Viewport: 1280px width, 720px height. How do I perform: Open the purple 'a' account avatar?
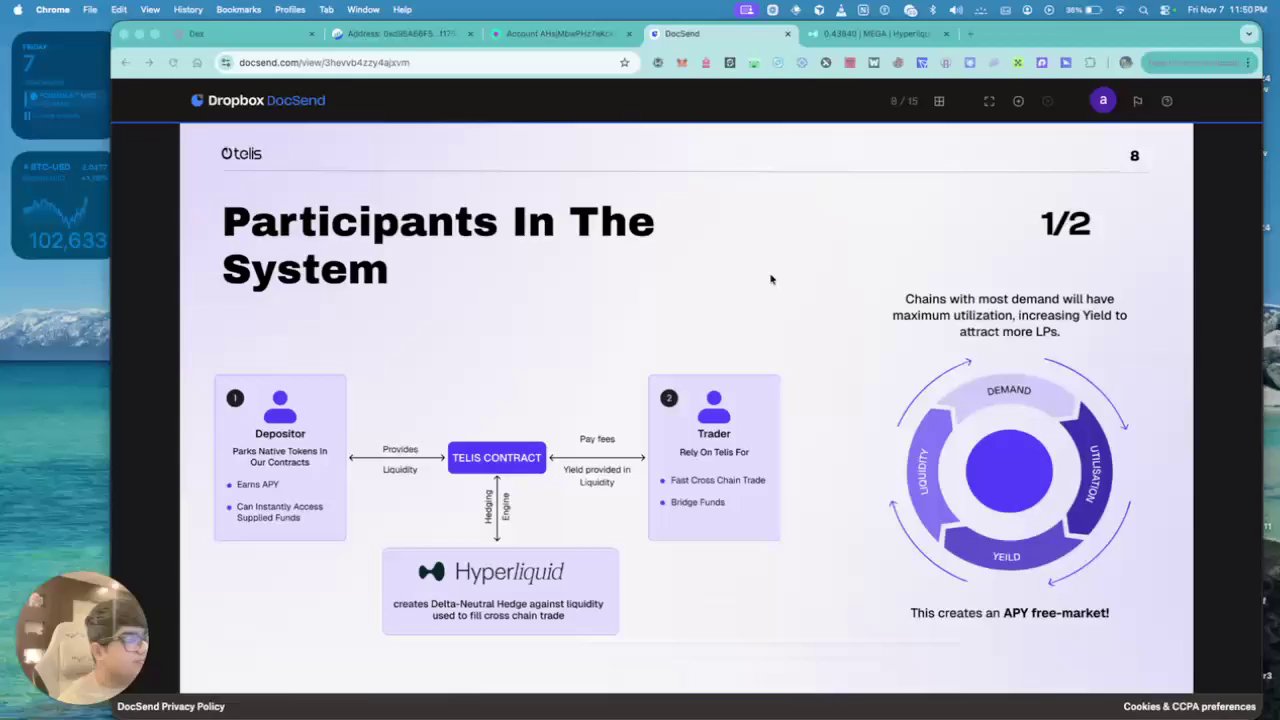point(1103,100)
